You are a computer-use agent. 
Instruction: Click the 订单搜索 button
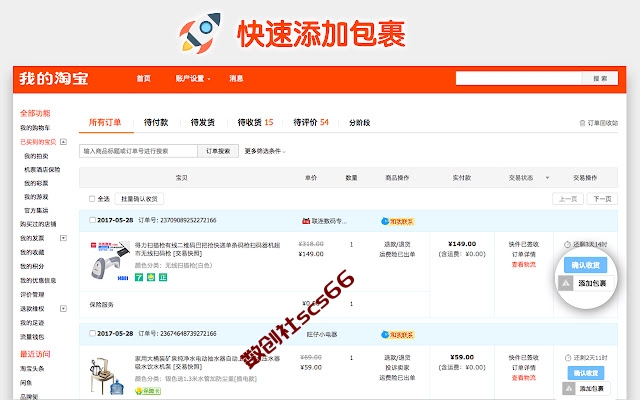point(218,151)
